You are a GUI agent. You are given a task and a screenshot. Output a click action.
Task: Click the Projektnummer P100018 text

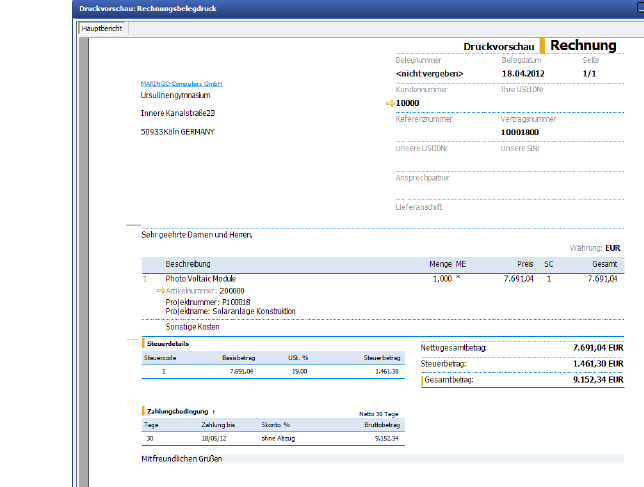pyautogui.click(x=208, y=300)
